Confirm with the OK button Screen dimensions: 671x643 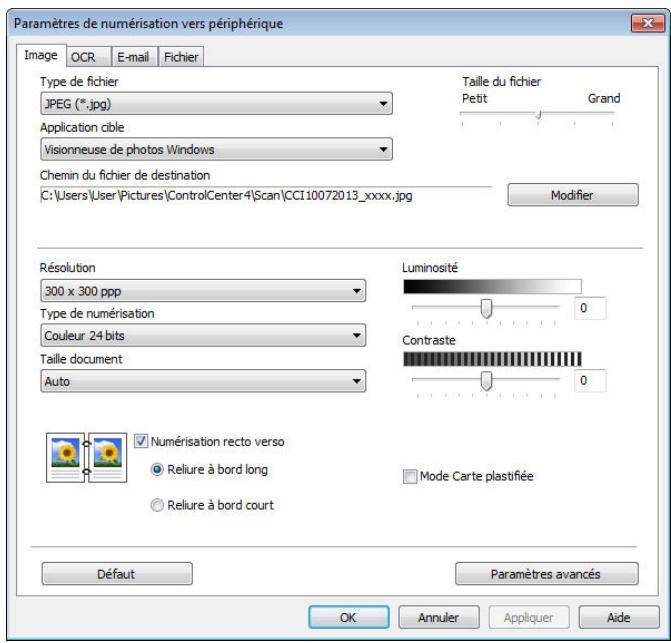pos(349,617)
